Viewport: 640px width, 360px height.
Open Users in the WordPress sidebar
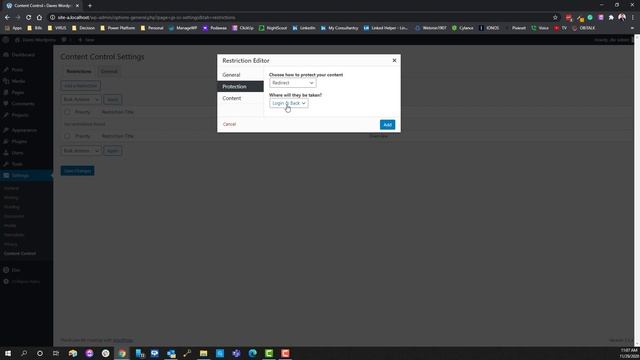17,153
